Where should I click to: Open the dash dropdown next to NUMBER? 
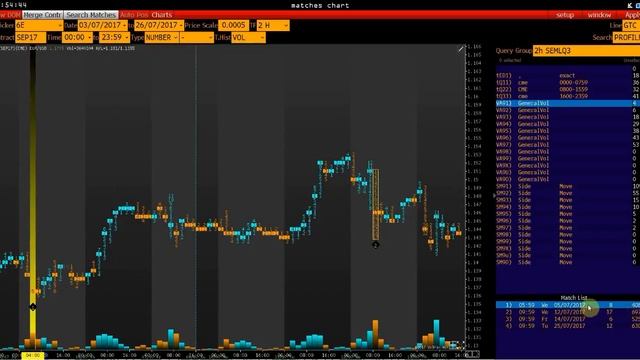click(x=197, y=38)
